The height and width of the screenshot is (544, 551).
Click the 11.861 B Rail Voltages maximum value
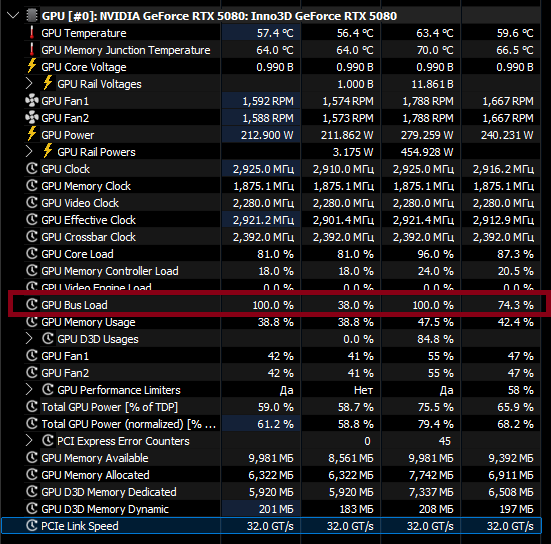click(432, 84)
